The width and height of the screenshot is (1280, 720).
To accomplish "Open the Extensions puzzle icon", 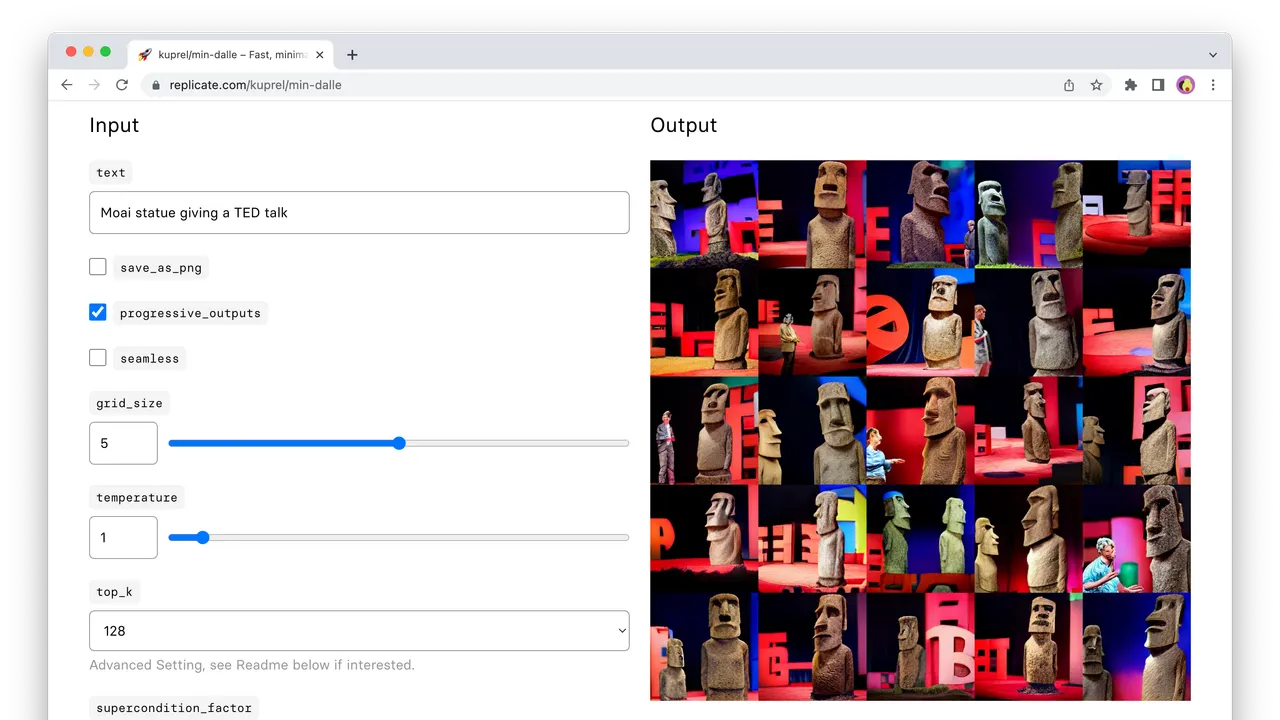I will click(x=1131, y=85).
